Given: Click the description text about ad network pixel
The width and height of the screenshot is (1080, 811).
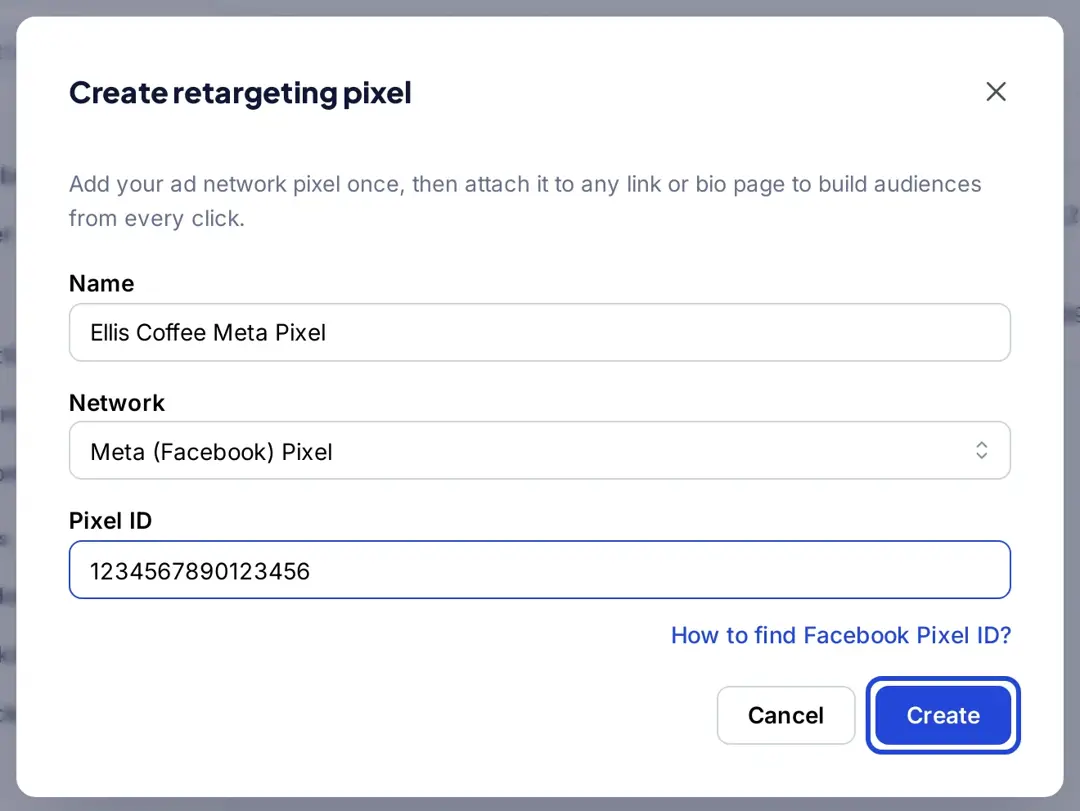Looking at the screenshot, I should tap(525, 201).
